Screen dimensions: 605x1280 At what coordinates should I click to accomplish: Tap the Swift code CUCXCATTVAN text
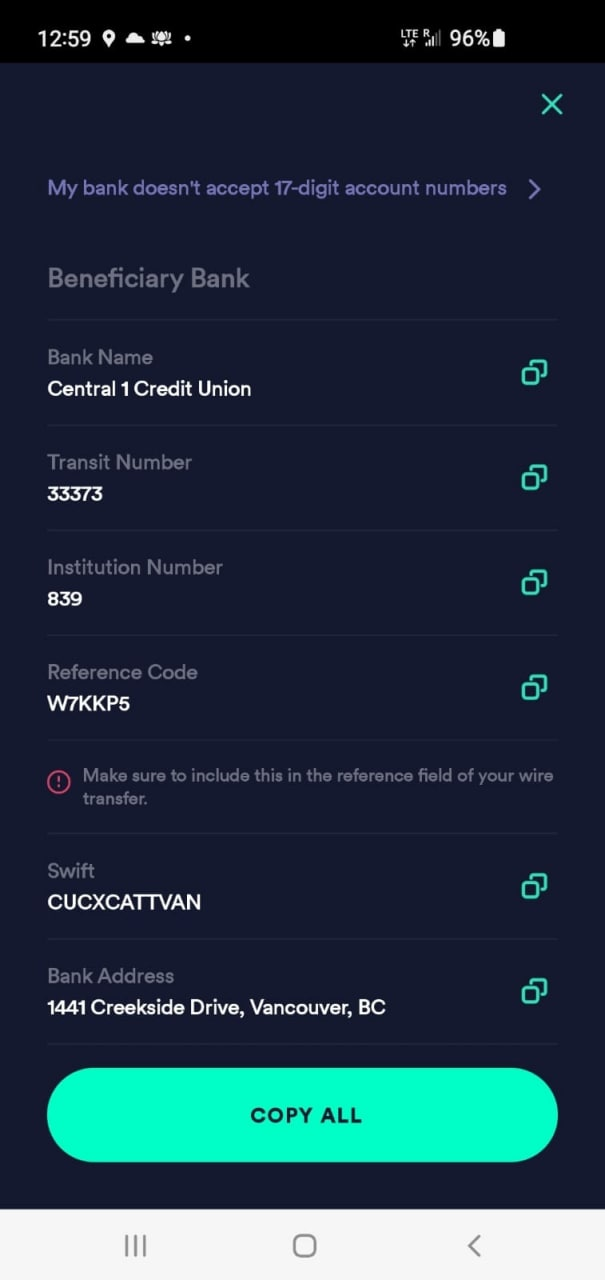[x=124, y=902]
